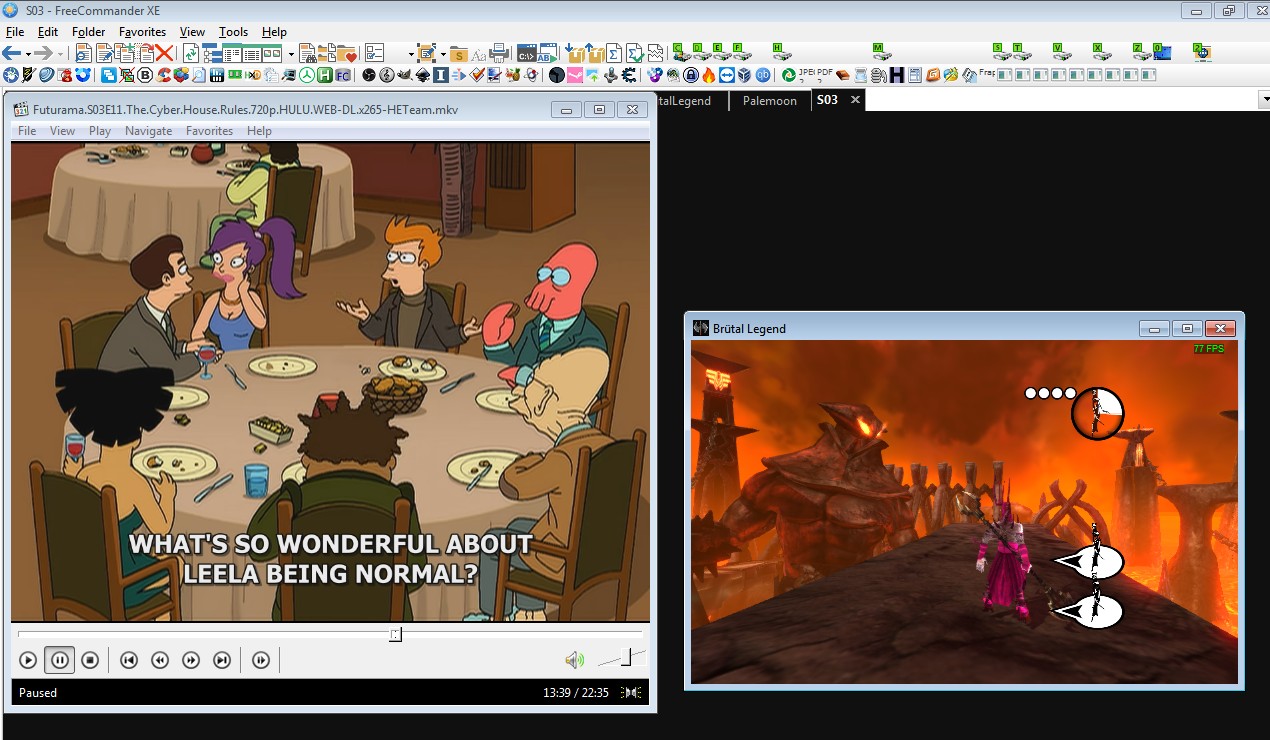The height and width of the screenshot is (740, 1270).
Task: Mute the media player speaker icon
Action: (574, 660)
